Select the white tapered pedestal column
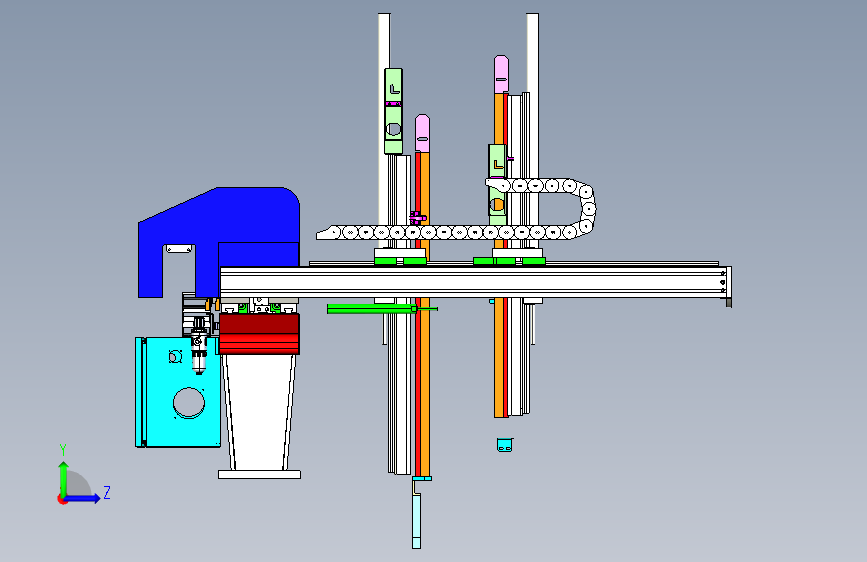Viewport: 867px width, 562px height. coord(259,412)
